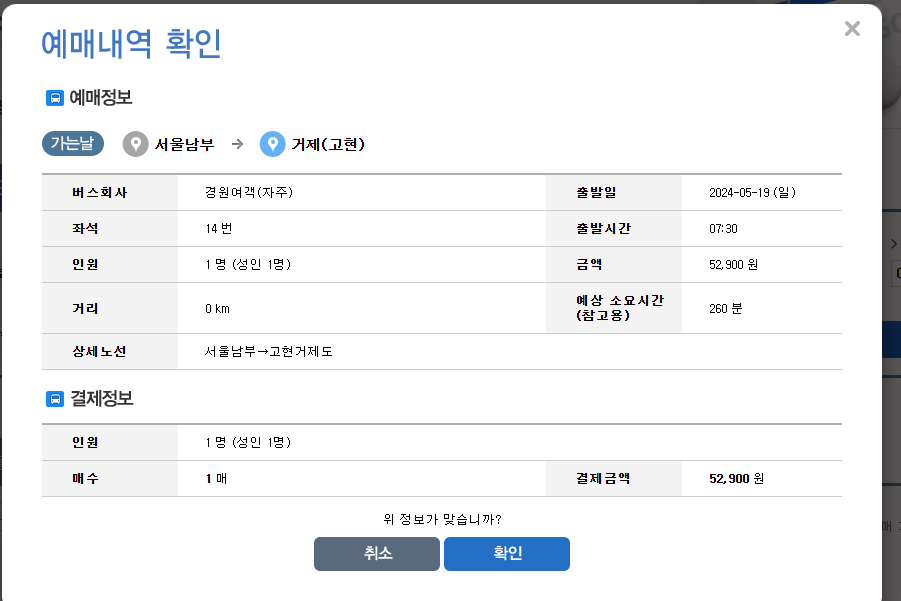Click the 결제정보 section heading
901x601 pixels.
tap(101, 399)
